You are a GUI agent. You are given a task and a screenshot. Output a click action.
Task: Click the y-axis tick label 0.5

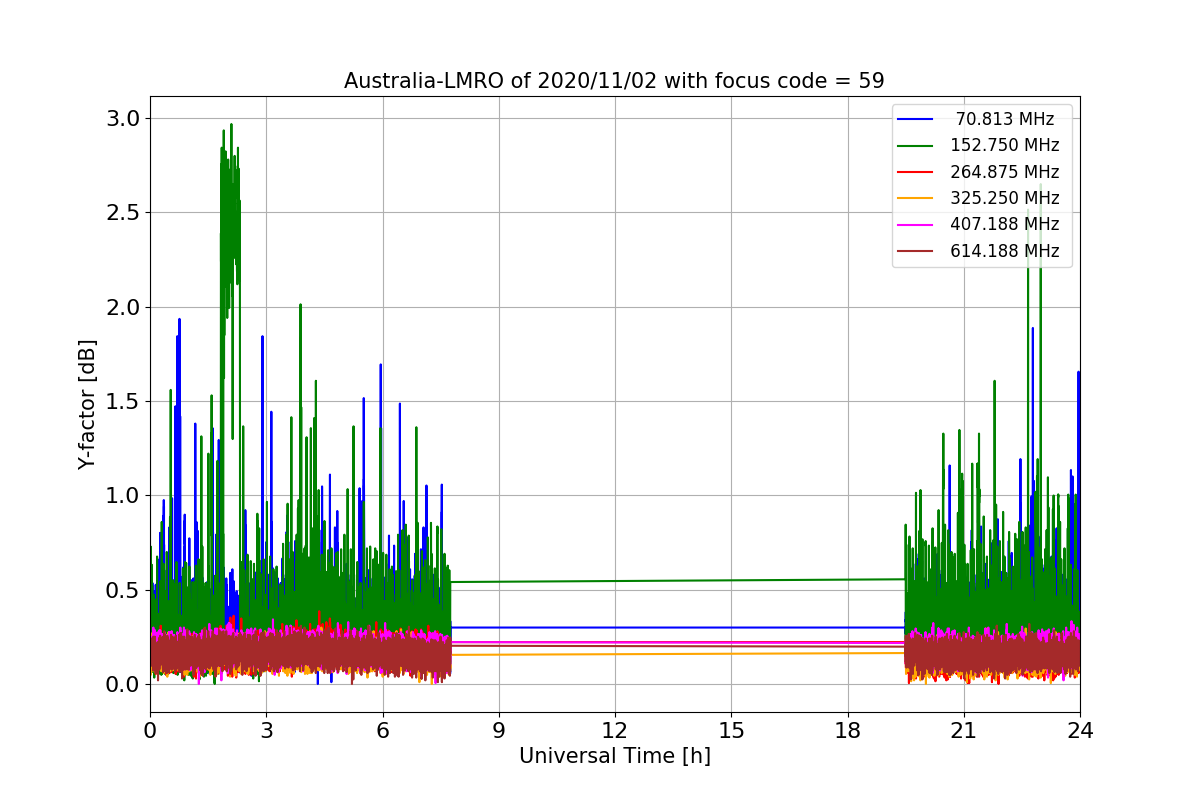click(x=124, y=590)
